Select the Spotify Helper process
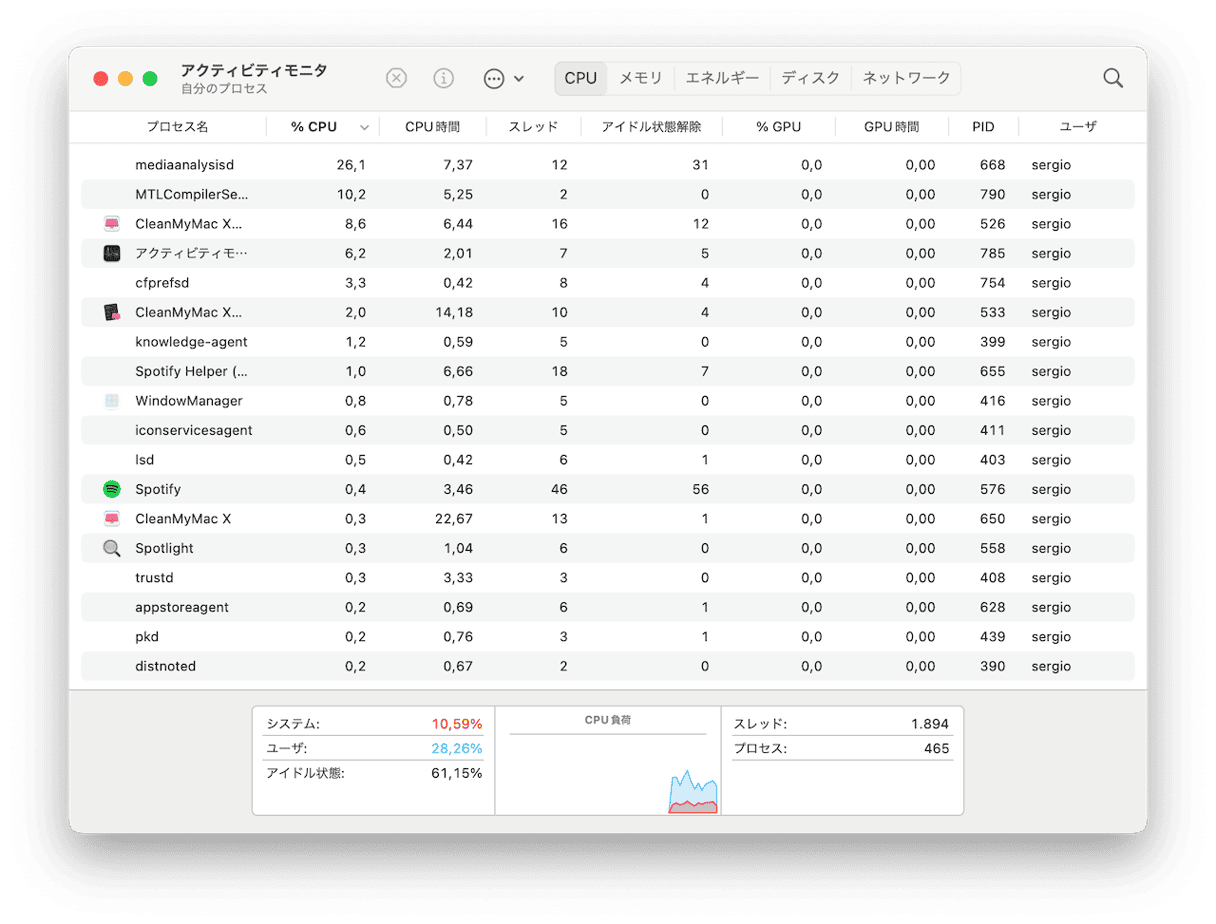1216x924 pixels. (x=191, y=371)
